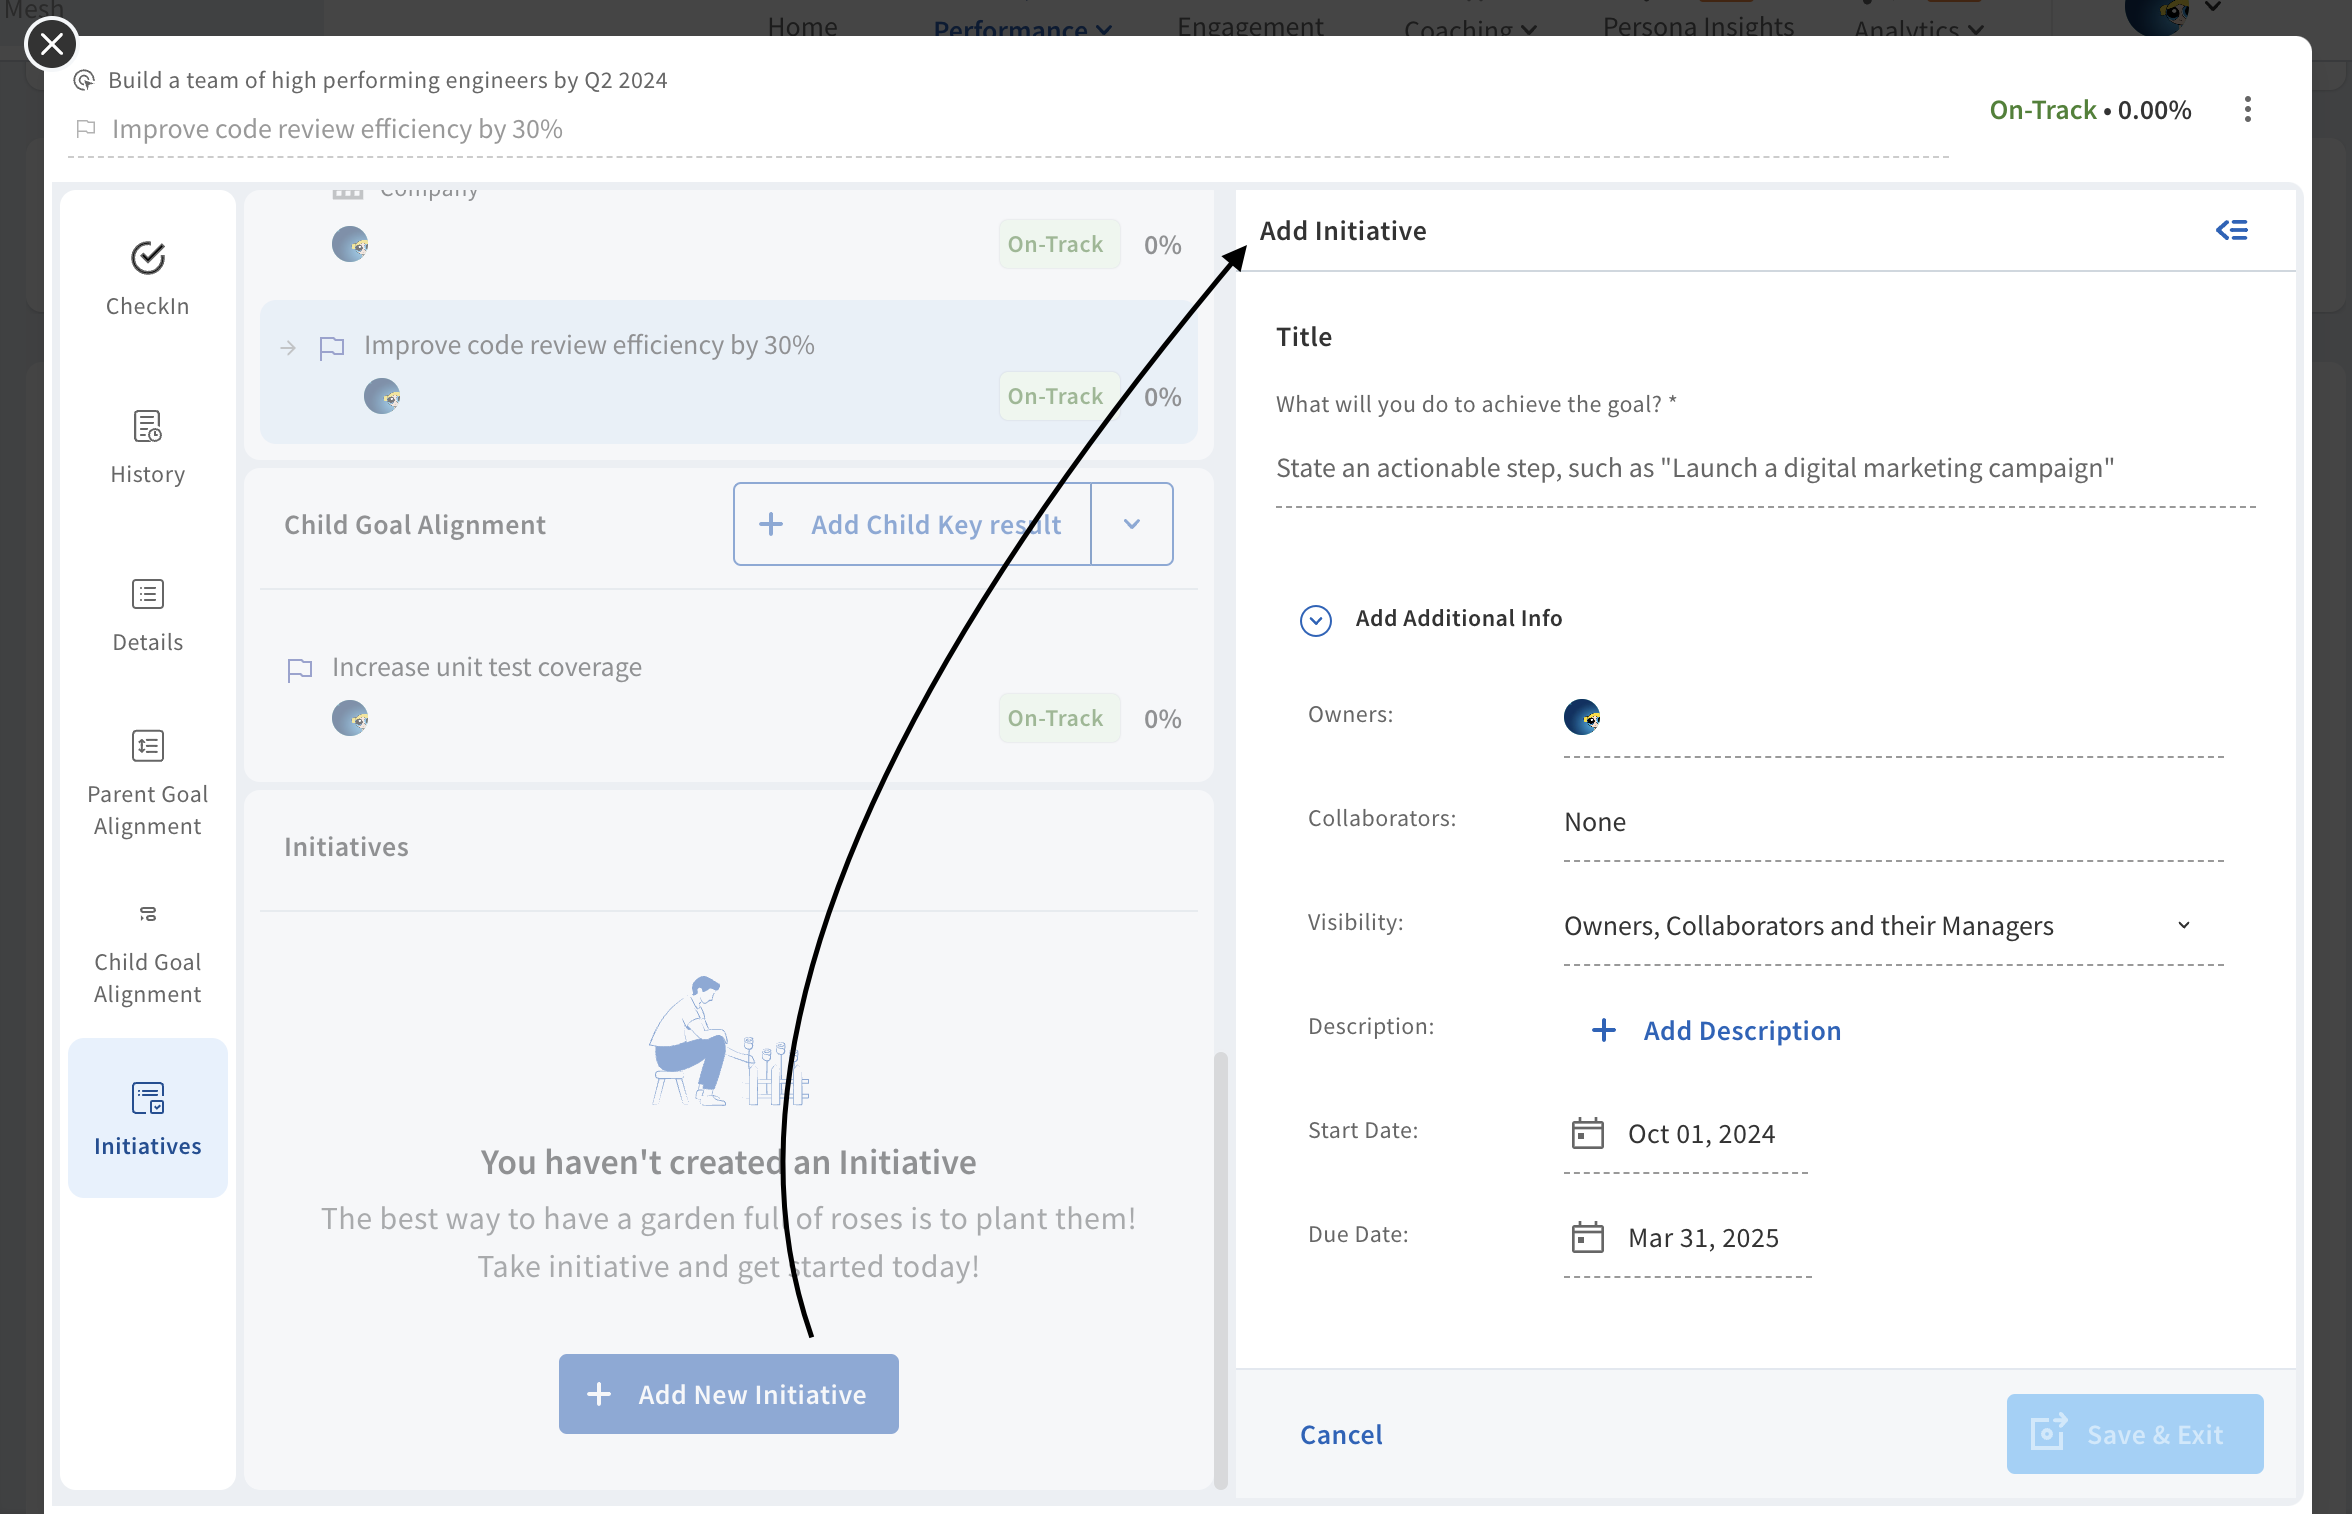Image resolution: width=2352 pixels, height=1514 pixels.
Task: Click the owner avatar in Owners field
Action: (x=1582, y=718)
